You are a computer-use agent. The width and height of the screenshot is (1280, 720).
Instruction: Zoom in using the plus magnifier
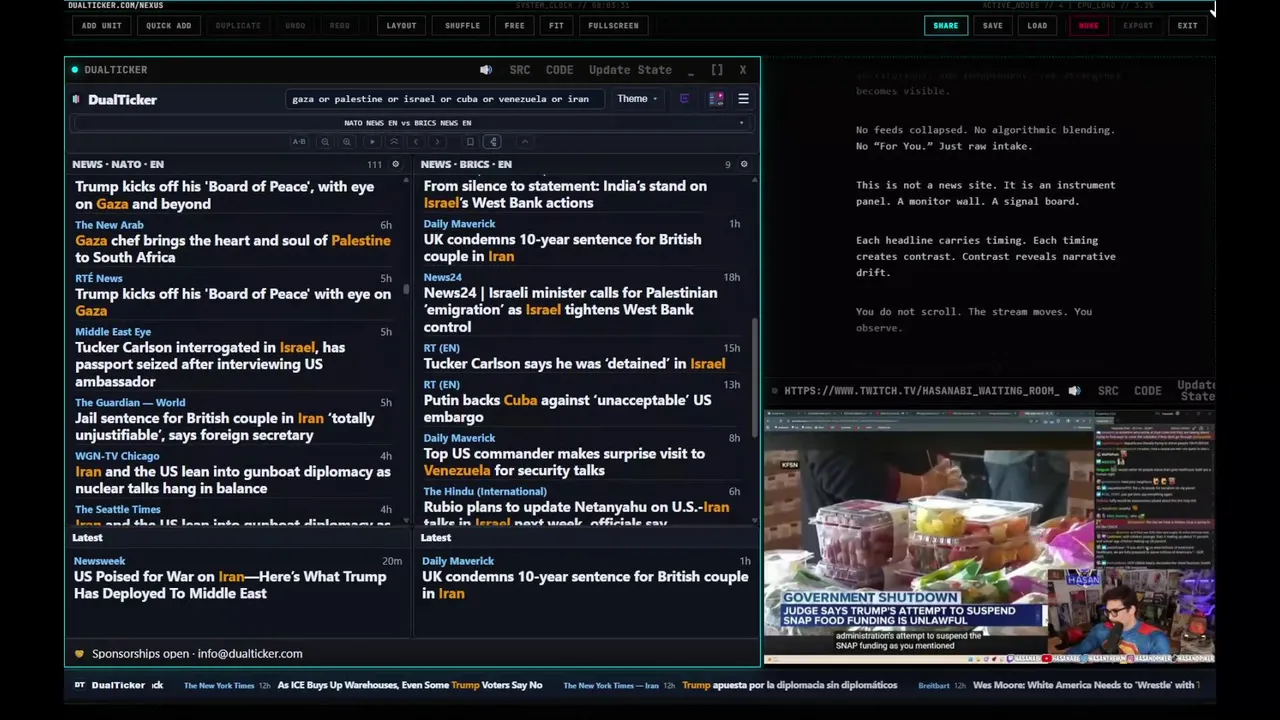pos(347,142)
